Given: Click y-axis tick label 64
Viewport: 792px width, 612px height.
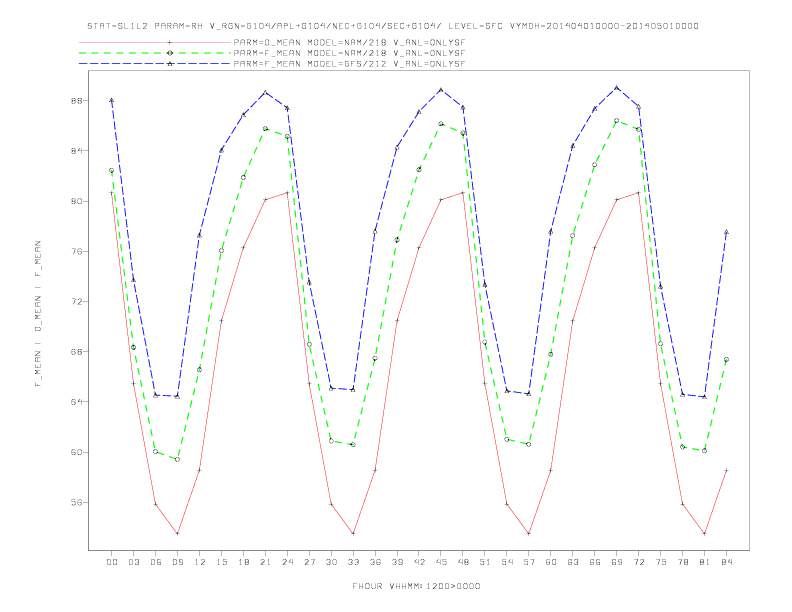Looking at the screenshot, I should 76,402.
